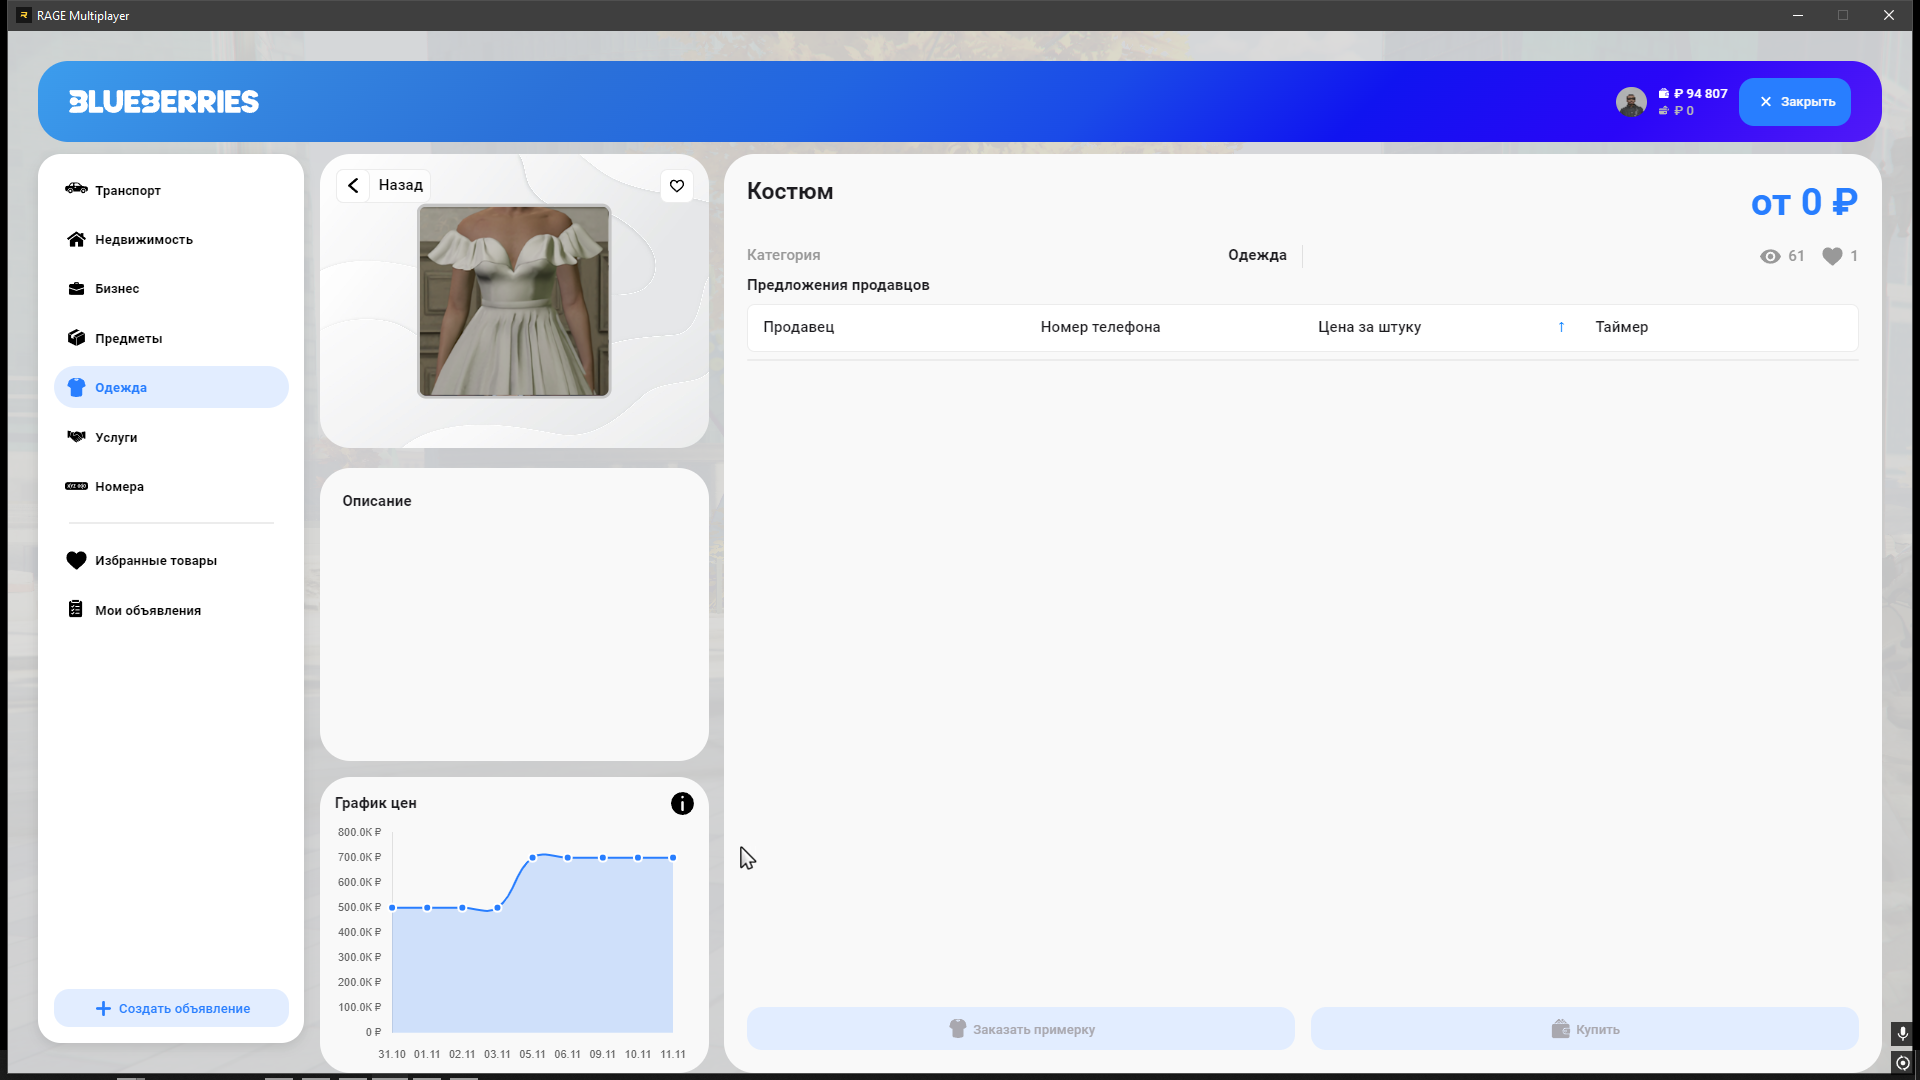Open Услуги category in sidebar

116,438
